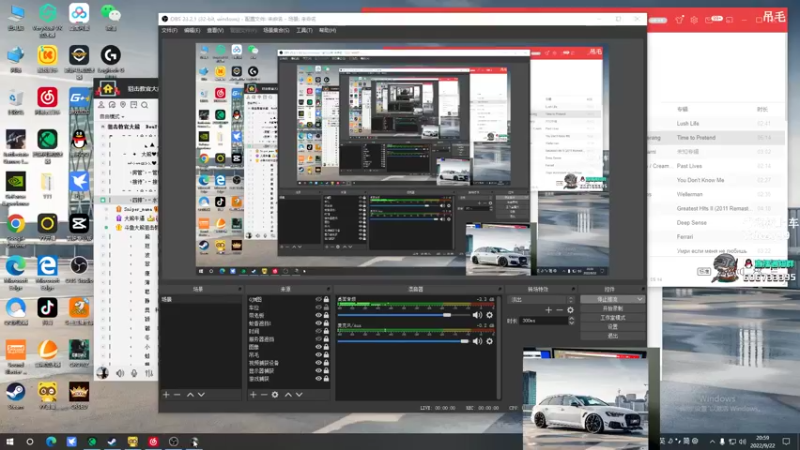Click 退出 exit button in controls
Image resolution: width=800 pixels, height=450 pixels.
coord(612,336)
